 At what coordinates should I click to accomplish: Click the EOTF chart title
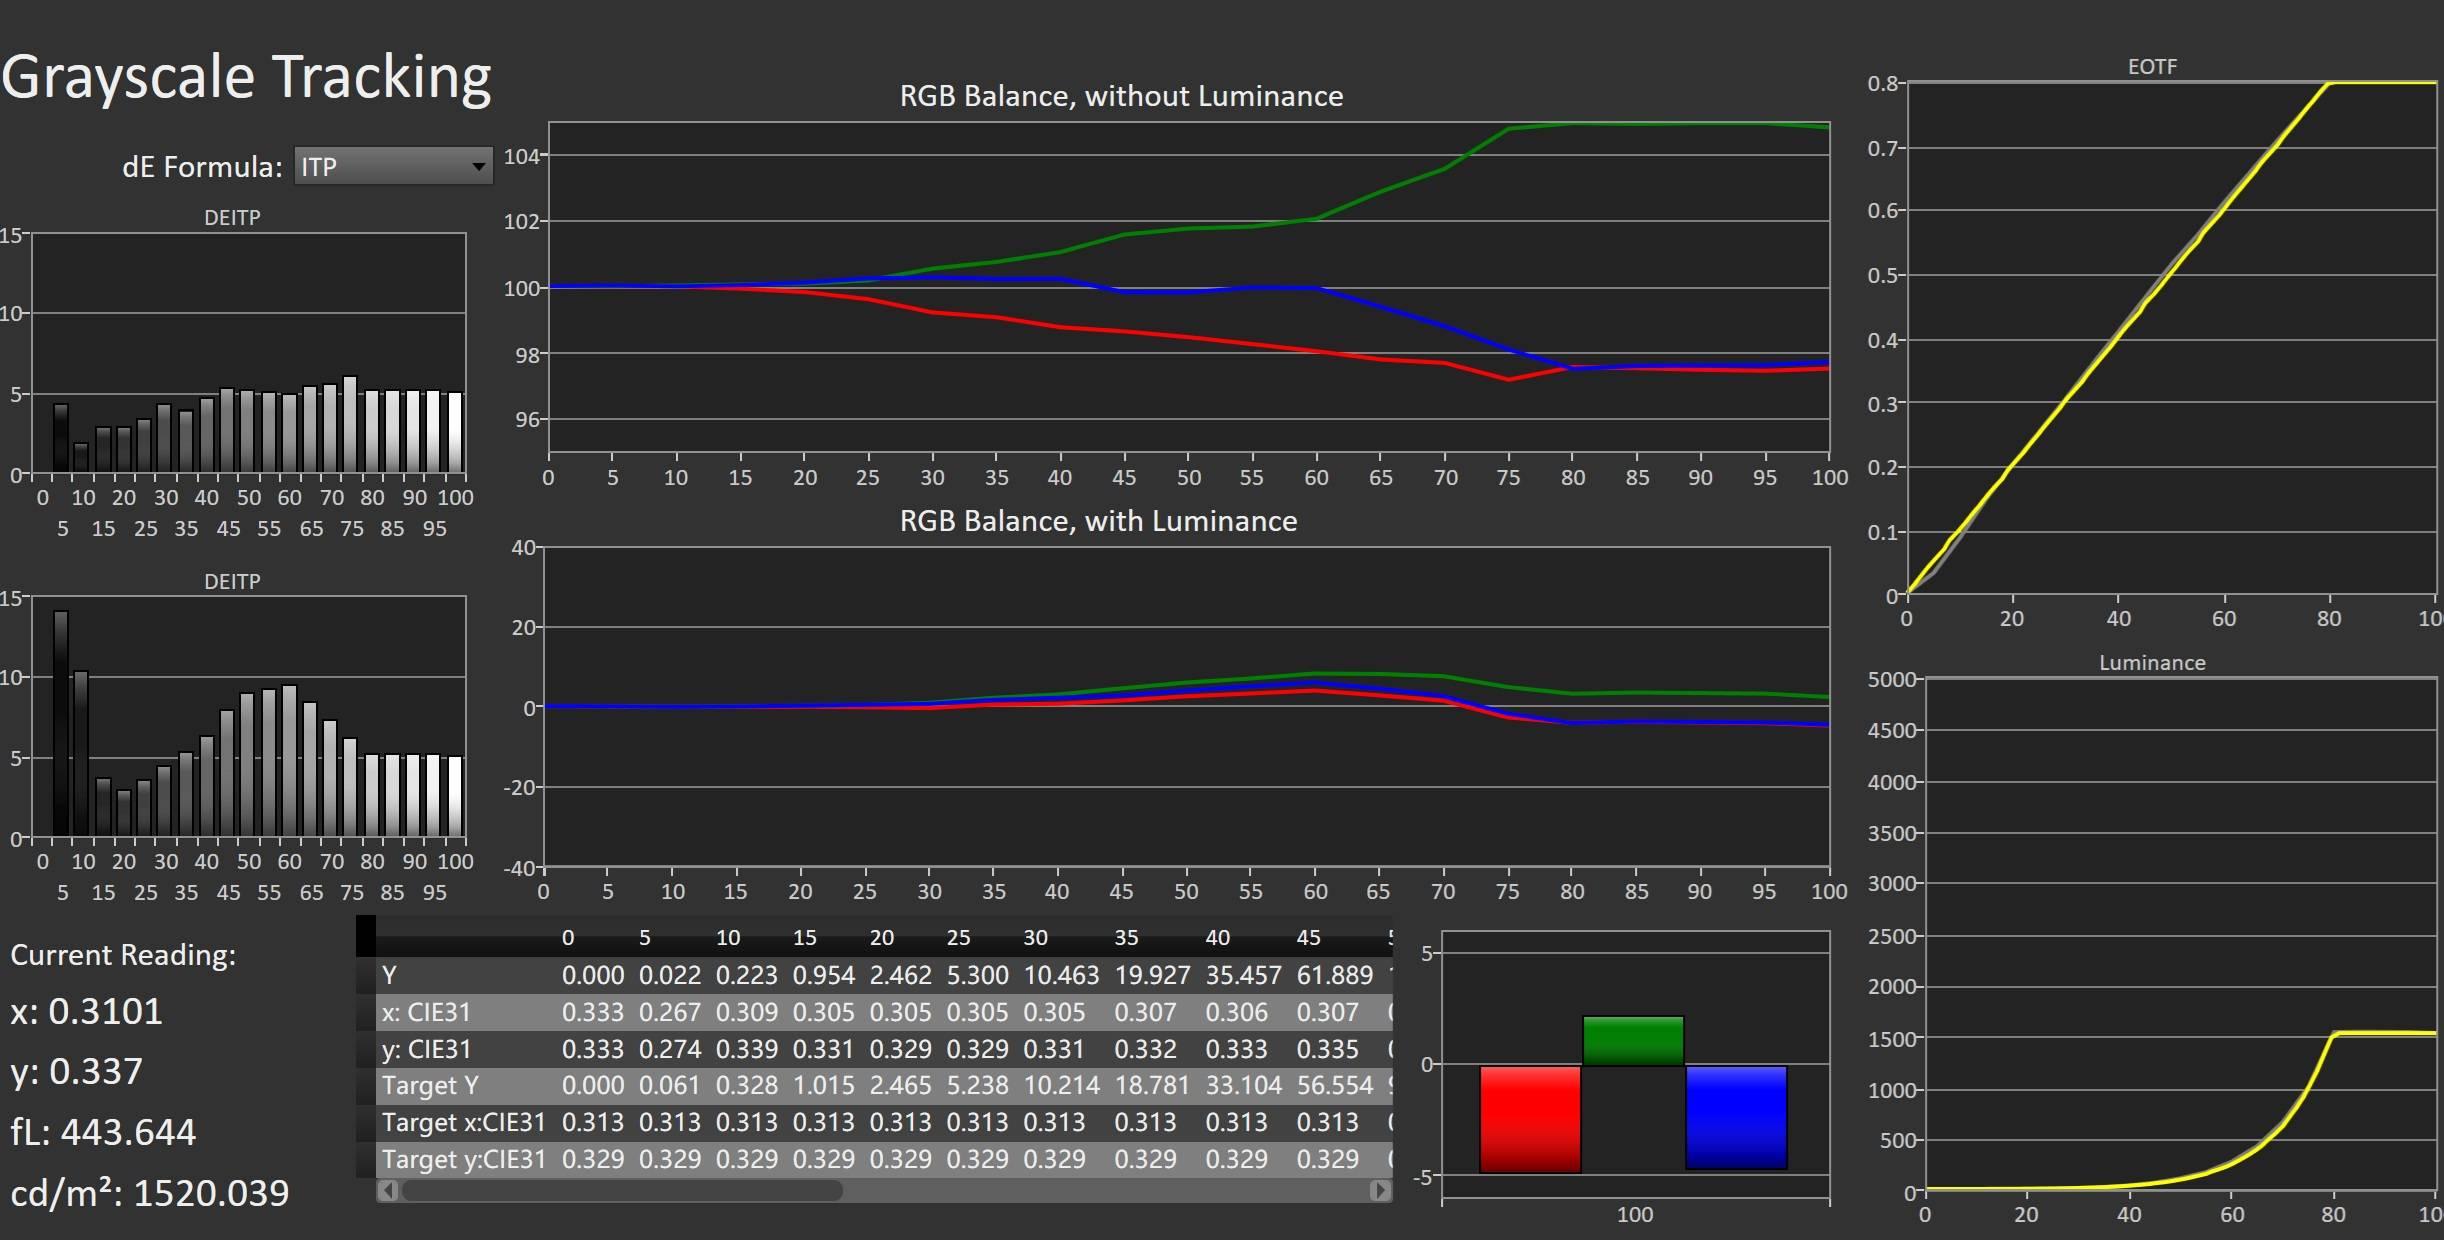pos(2152,67)
